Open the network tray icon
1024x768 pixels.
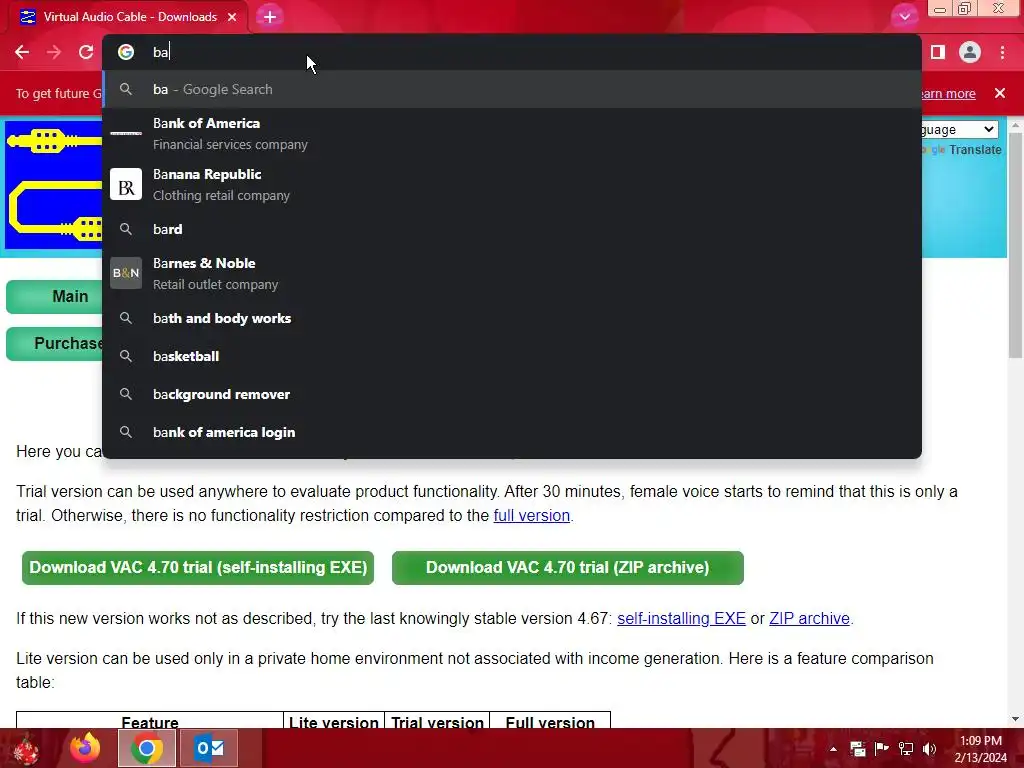click(906, 749)
